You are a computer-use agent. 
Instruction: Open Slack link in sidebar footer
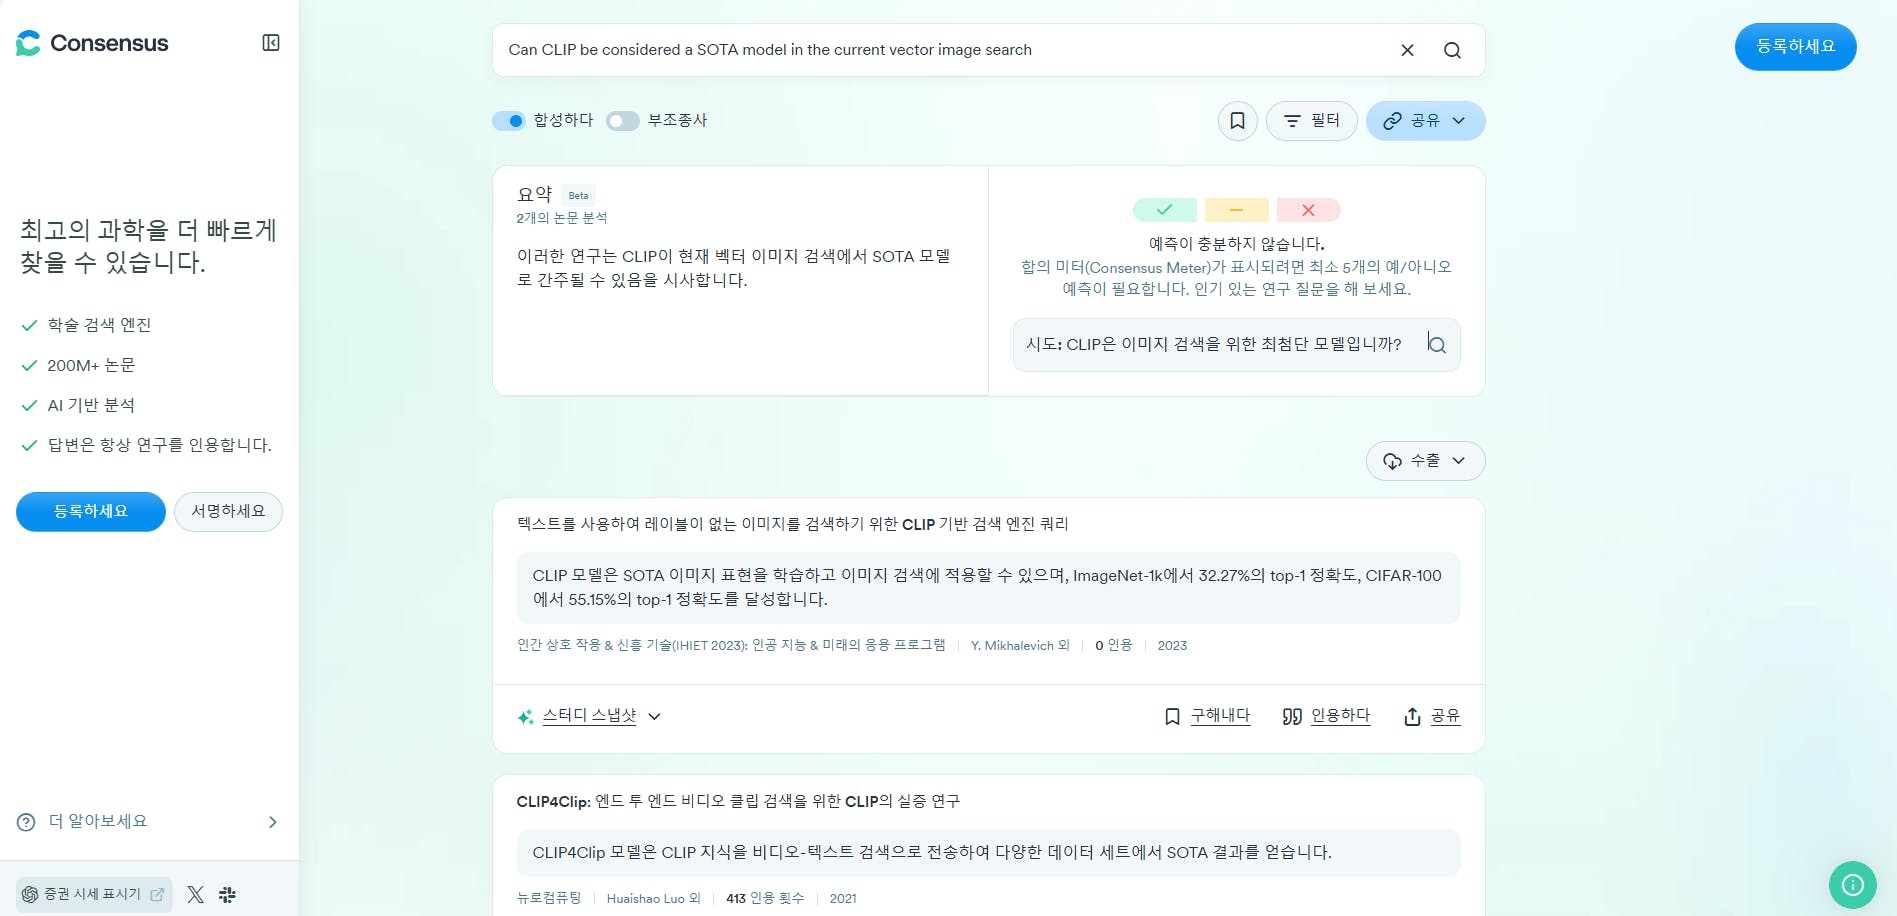pyautogui.click(x=227, y=894)
